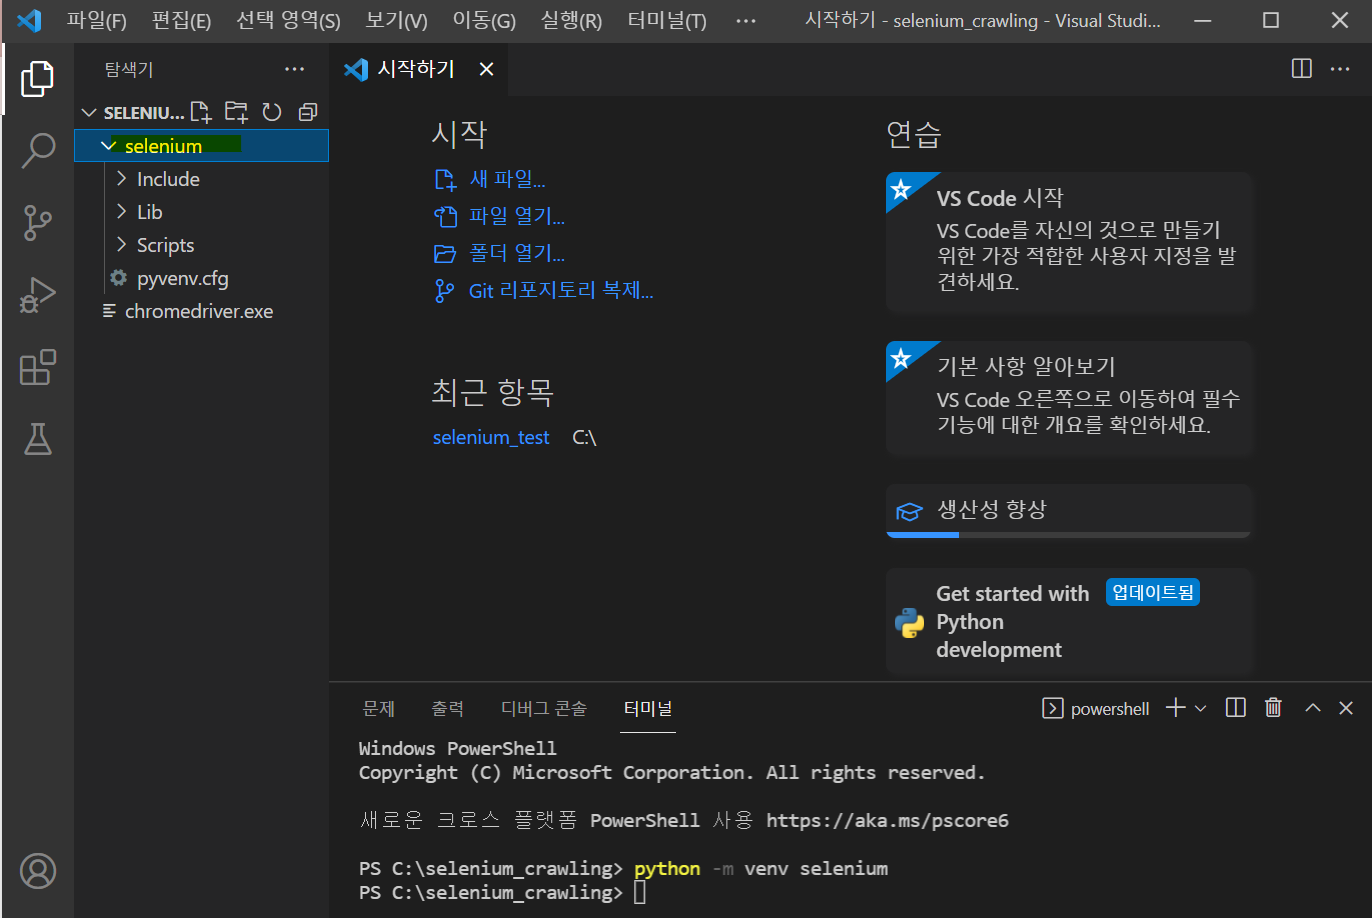Click the 폴더 열기... link
Image resolution: width=1372 pixels, height=918 pixels.
(x=499, y=253)
